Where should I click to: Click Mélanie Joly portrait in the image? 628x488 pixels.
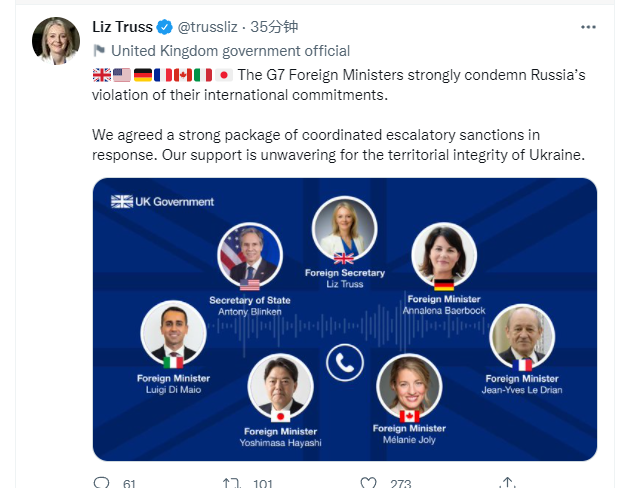pos(409,387)
